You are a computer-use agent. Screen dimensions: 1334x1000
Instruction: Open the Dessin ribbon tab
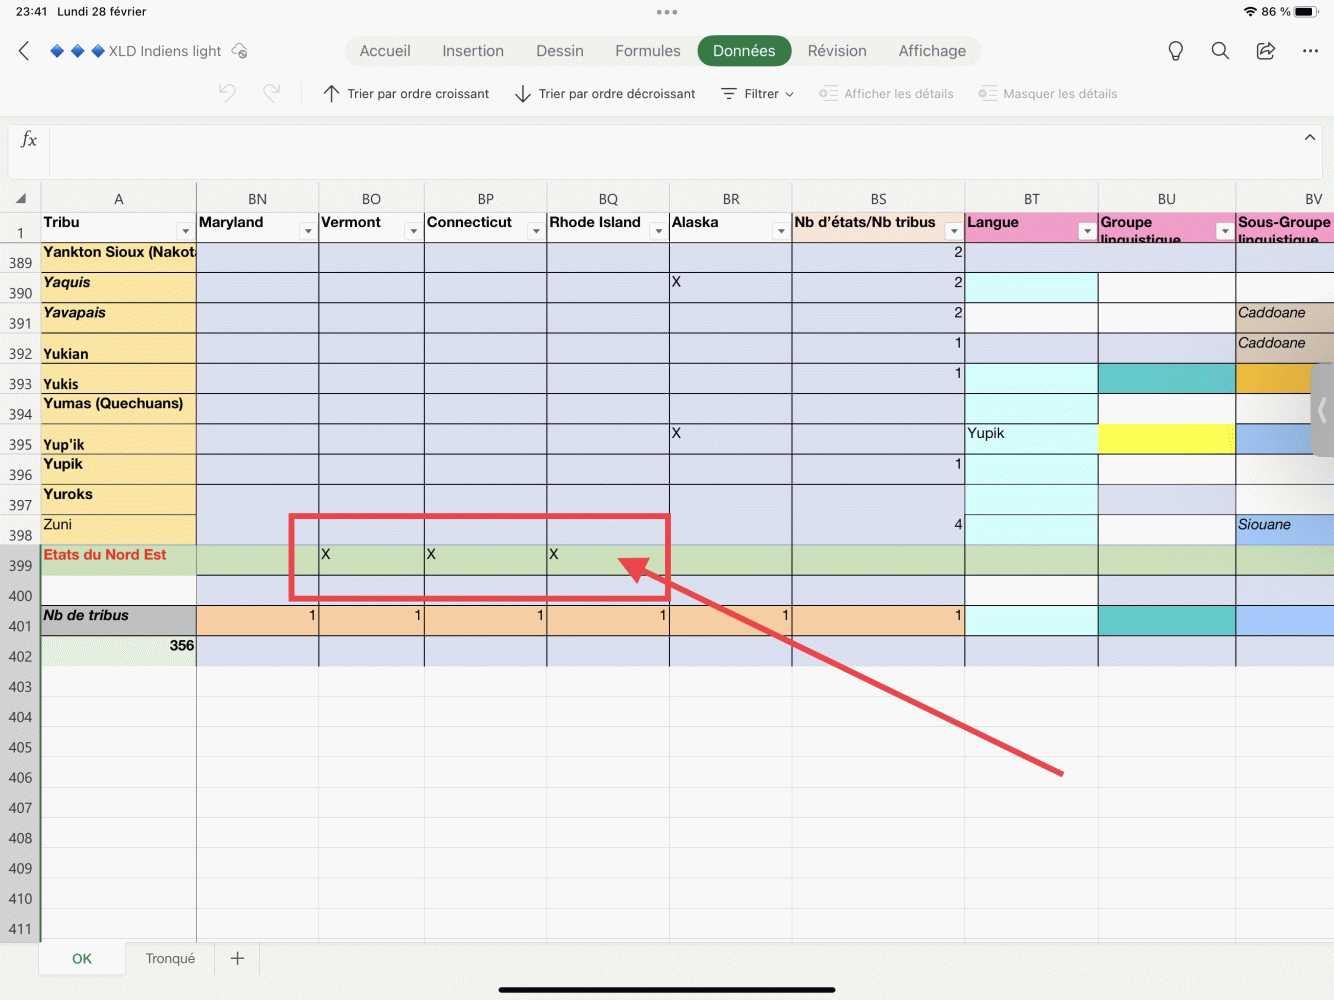560,51
